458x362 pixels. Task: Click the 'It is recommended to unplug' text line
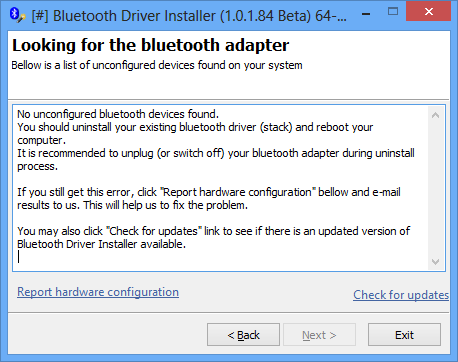tap(216, 153)
